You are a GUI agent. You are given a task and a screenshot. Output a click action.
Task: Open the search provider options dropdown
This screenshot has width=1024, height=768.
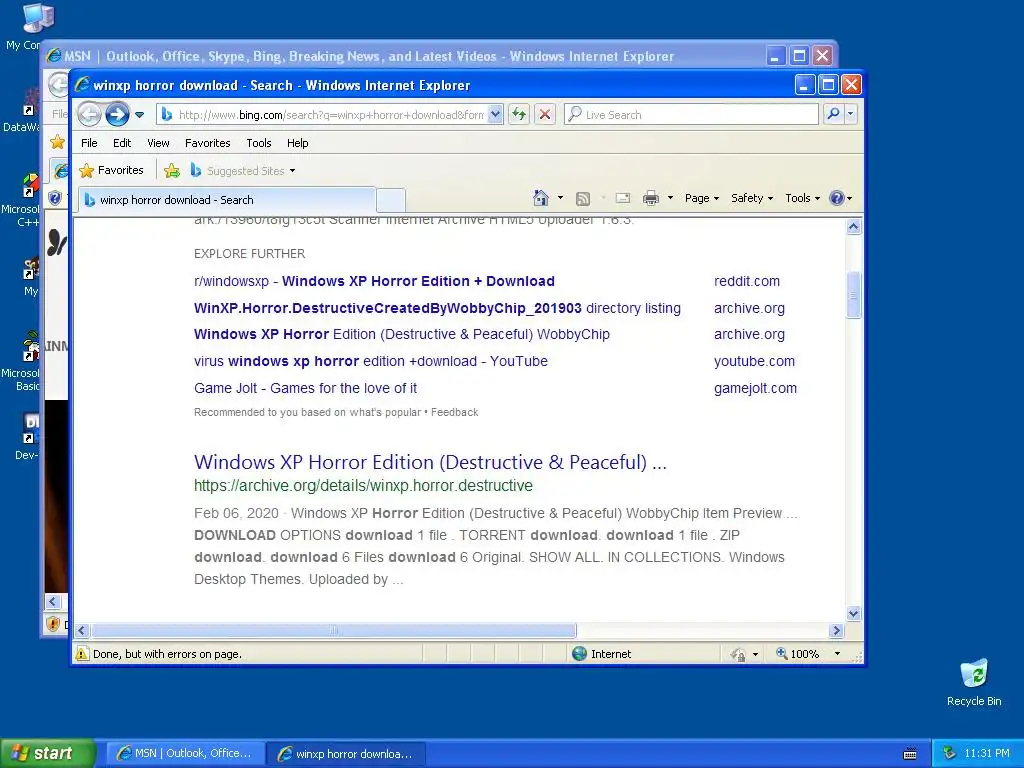click(x=850, y=114)
